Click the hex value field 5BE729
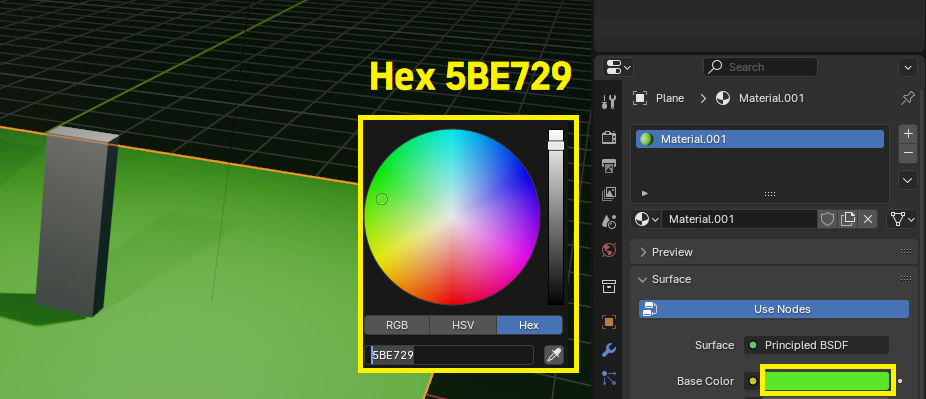926x399 pixels. click(449, 355)
